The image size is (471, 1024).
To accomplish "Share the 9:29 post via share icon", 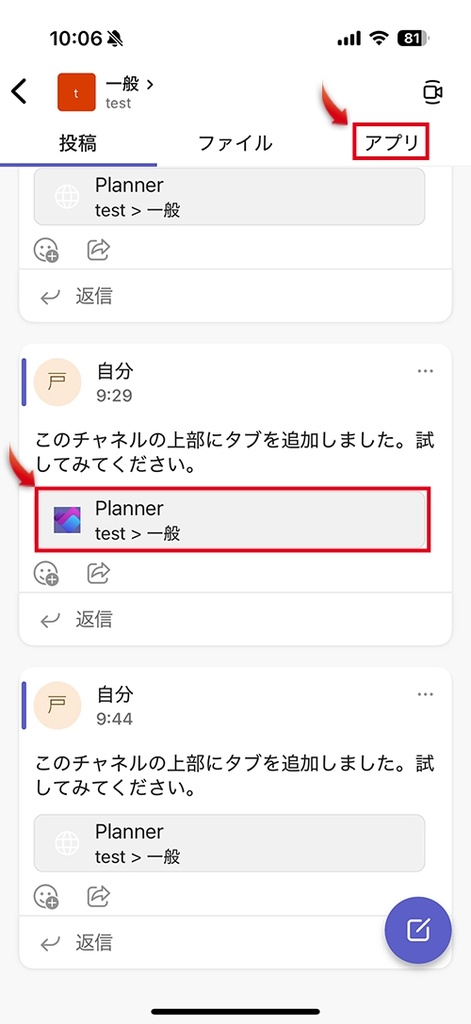I will [x=99, y=572].
